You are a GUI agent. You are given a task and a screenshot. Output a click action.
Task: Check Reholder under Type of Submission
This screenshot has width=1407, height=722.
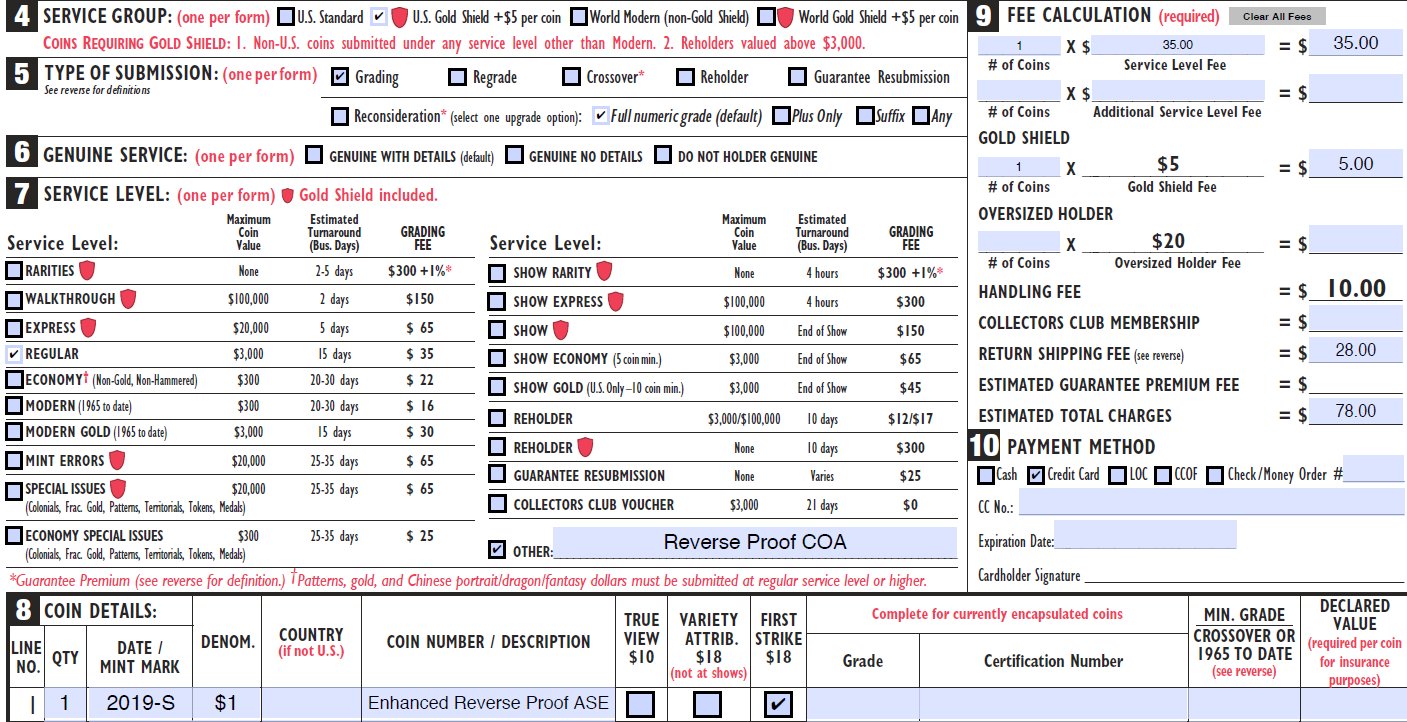685,77
